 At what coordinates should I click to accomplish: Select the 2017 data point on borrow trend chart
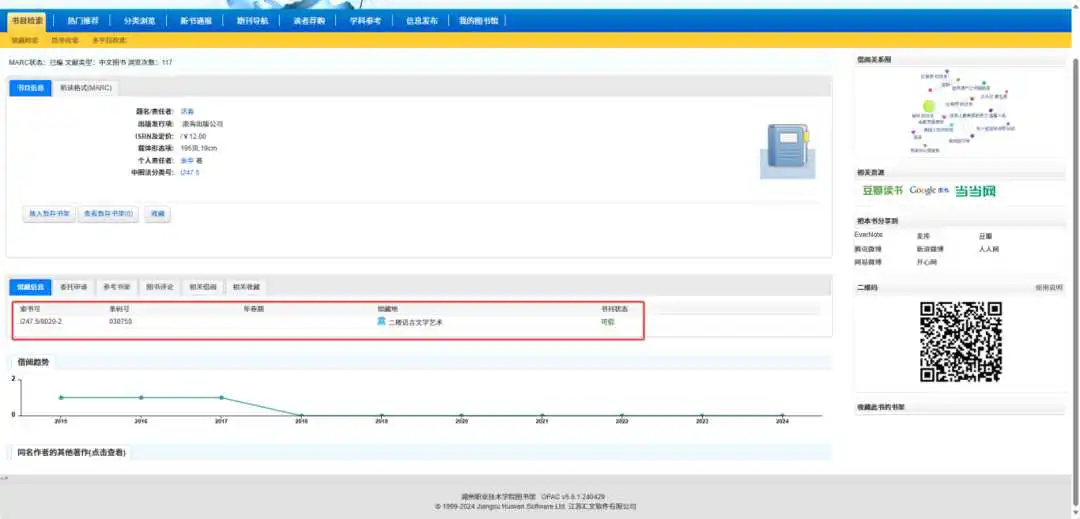coord(221,398)
